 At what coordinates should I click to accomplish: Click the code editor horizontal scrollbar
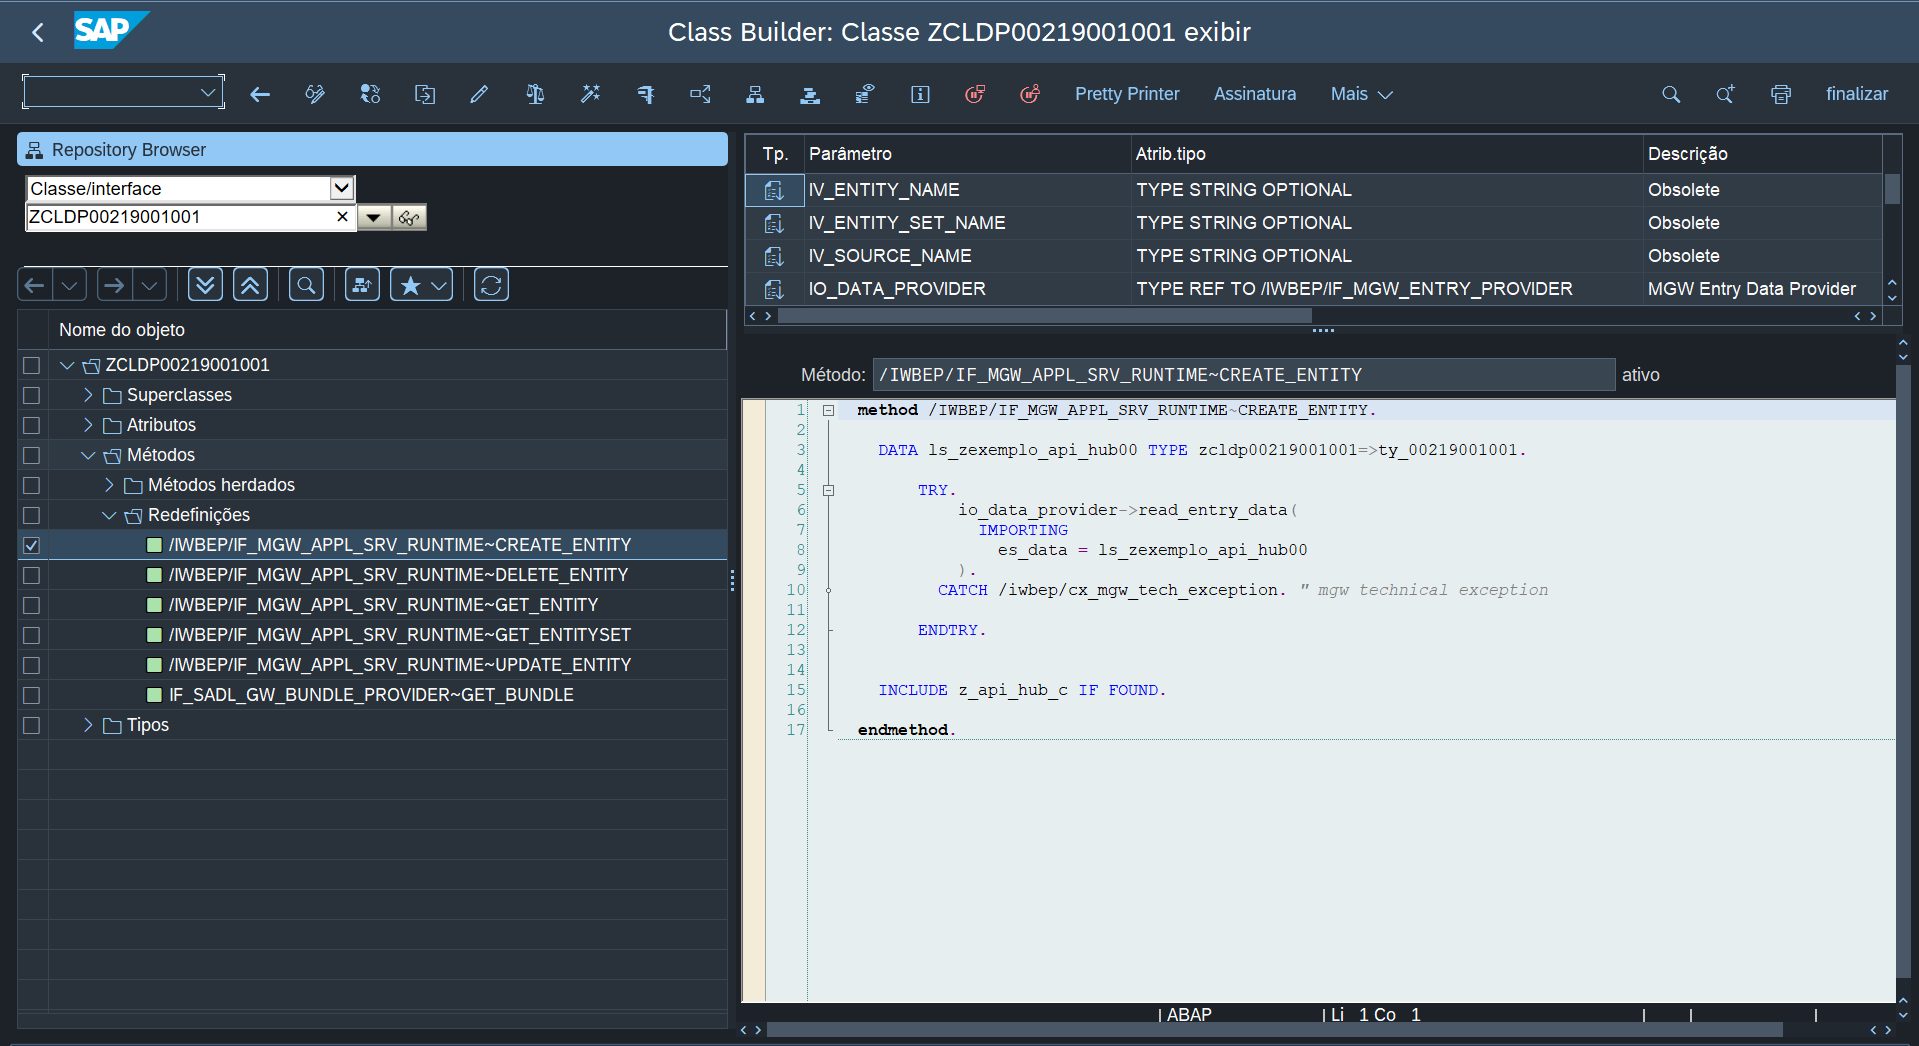tap(1273, 1030)
